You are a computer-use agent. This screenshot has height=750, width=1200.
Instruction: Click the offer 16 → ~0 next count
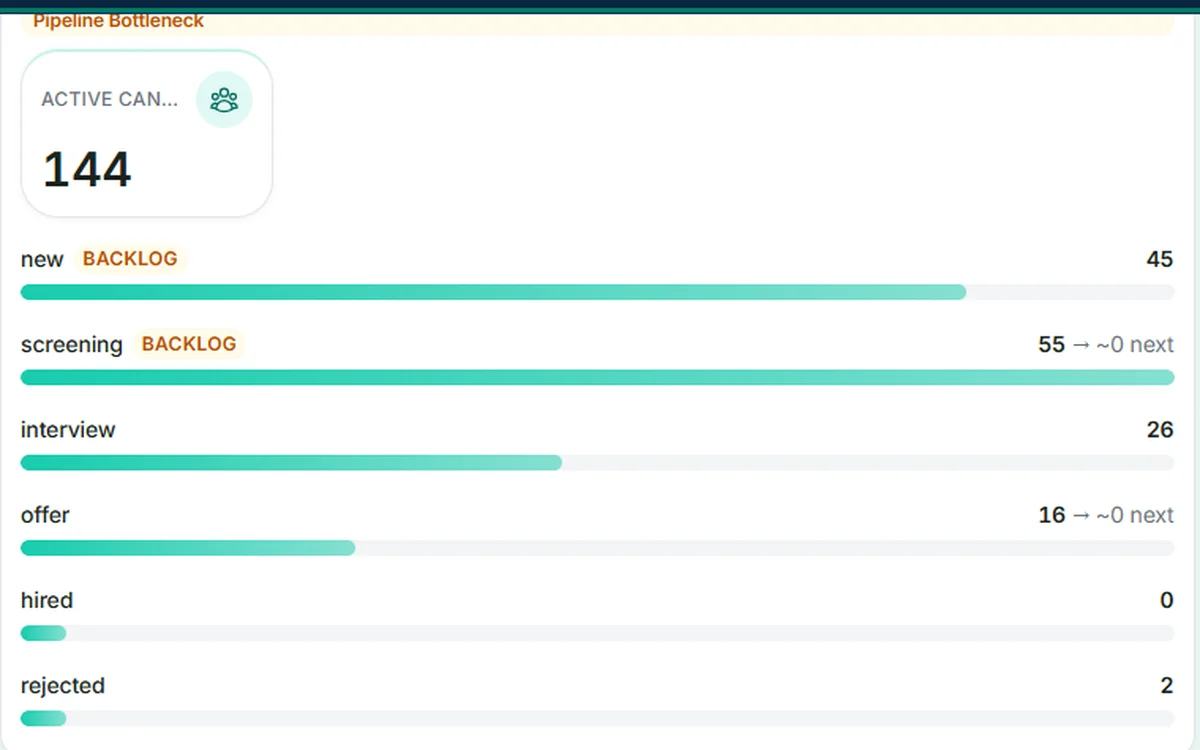1106,515
